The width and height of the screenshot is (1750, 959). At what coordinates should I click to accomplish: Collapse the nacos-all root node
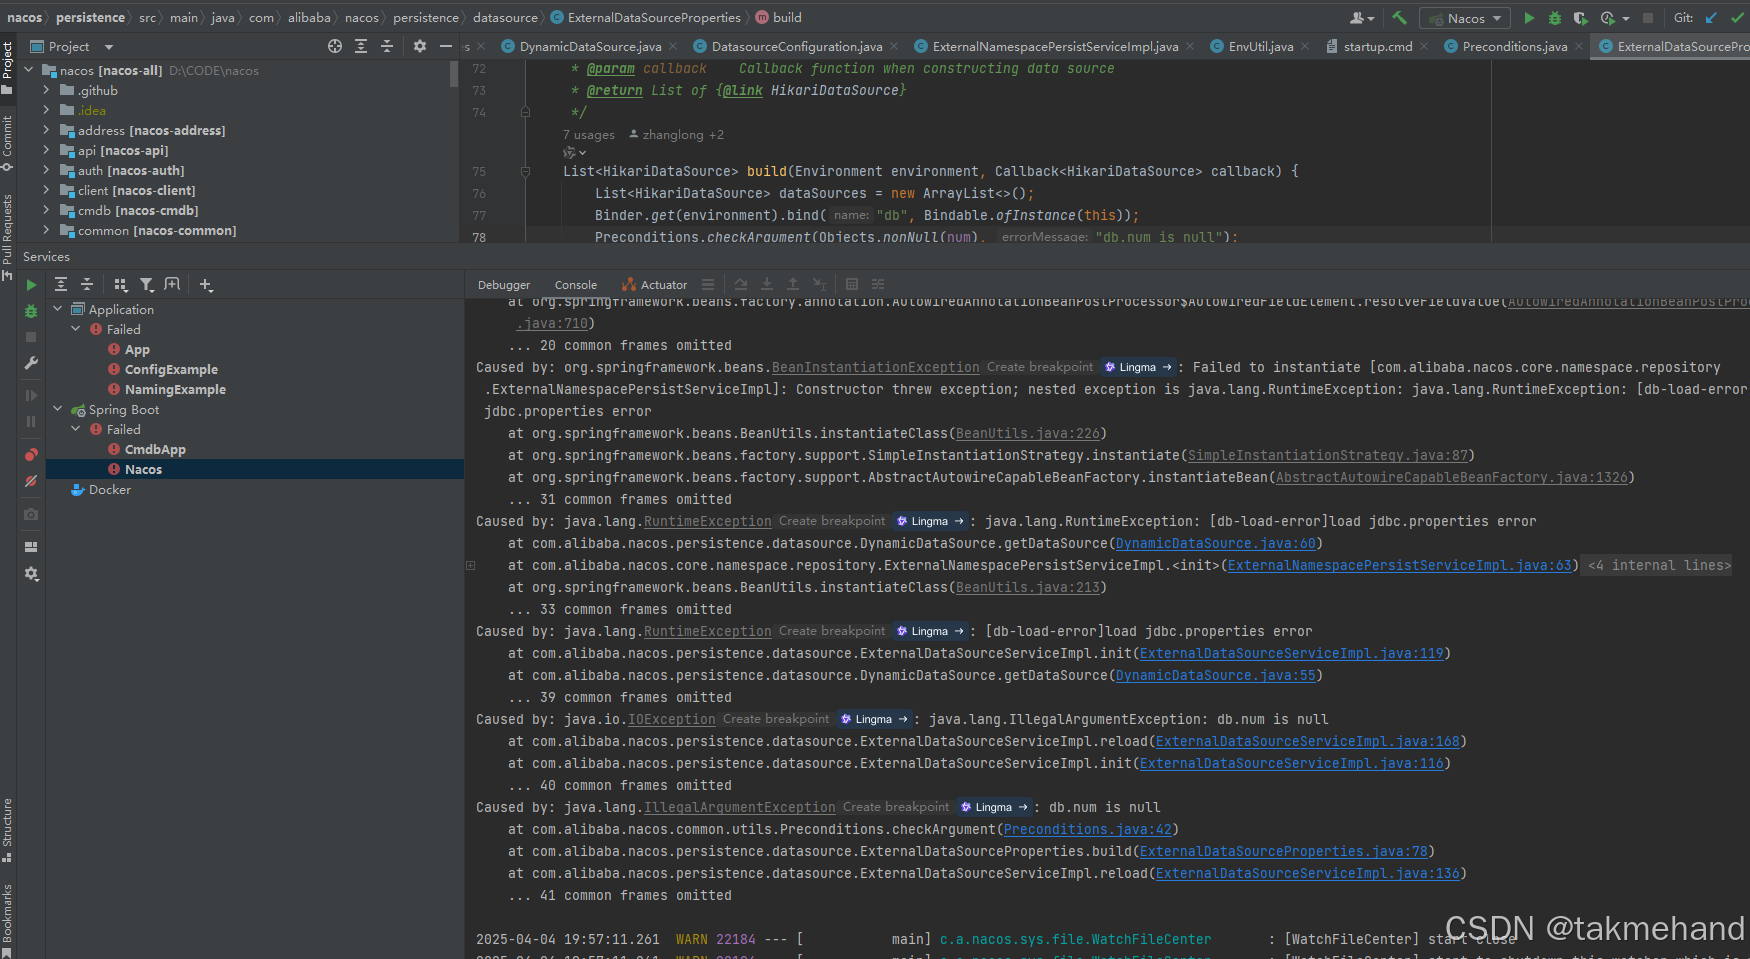click(29, 70)
